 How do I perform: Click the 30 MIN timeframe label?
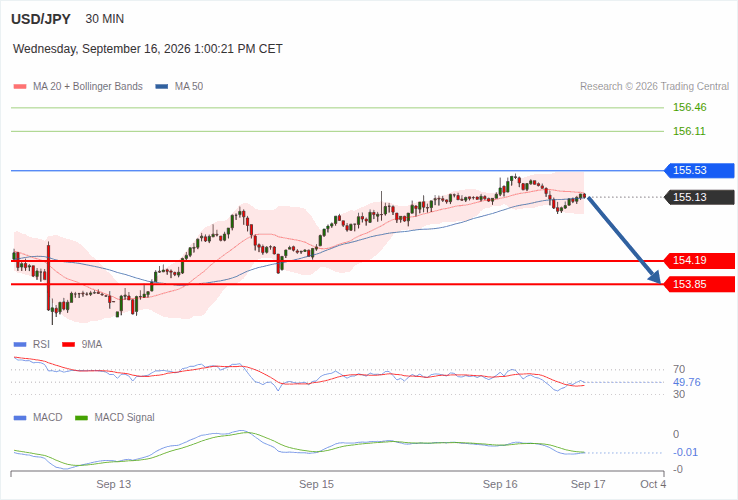pos(105,19)
